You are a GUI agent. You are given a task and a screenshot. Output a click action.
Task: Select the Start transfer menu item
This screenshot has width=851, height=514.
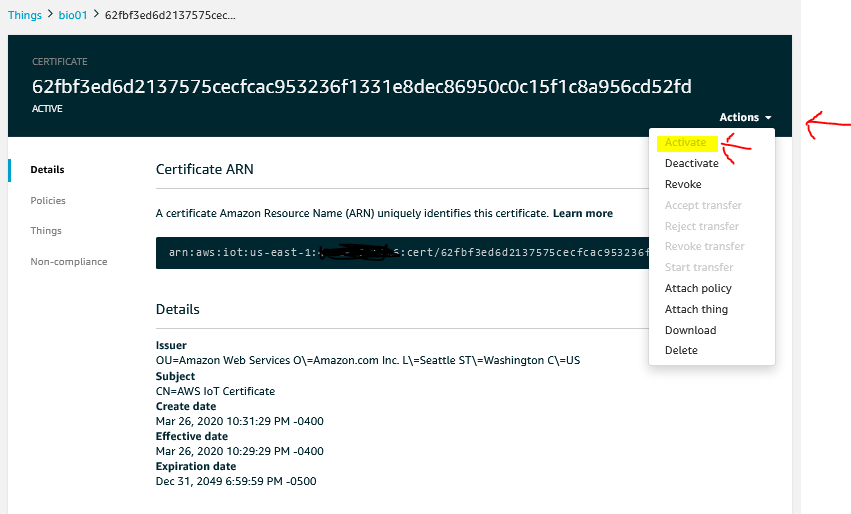click(x=699, y=267)
